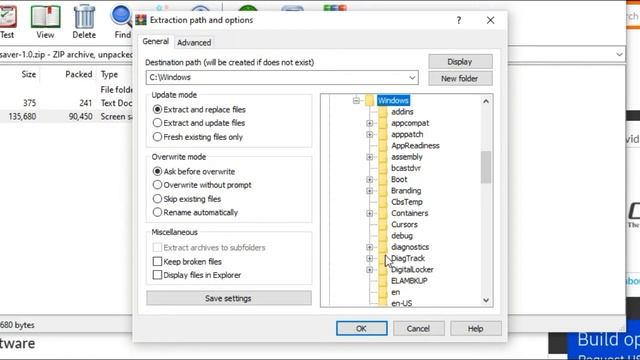640x360 pixels.
Task: Select the en folder in tree
Action: coord(396,292)
